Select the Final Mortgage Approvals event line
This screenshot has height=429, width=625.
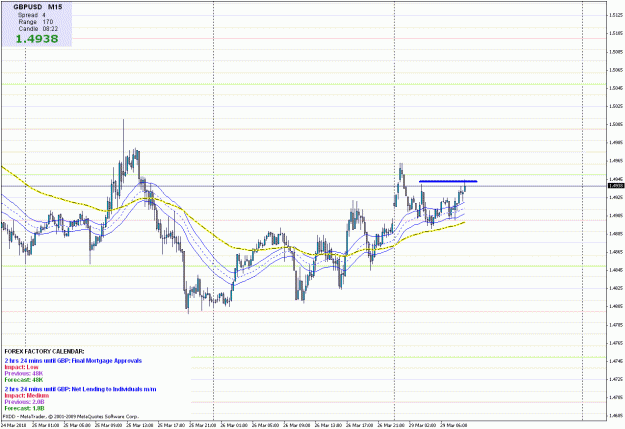73,361
